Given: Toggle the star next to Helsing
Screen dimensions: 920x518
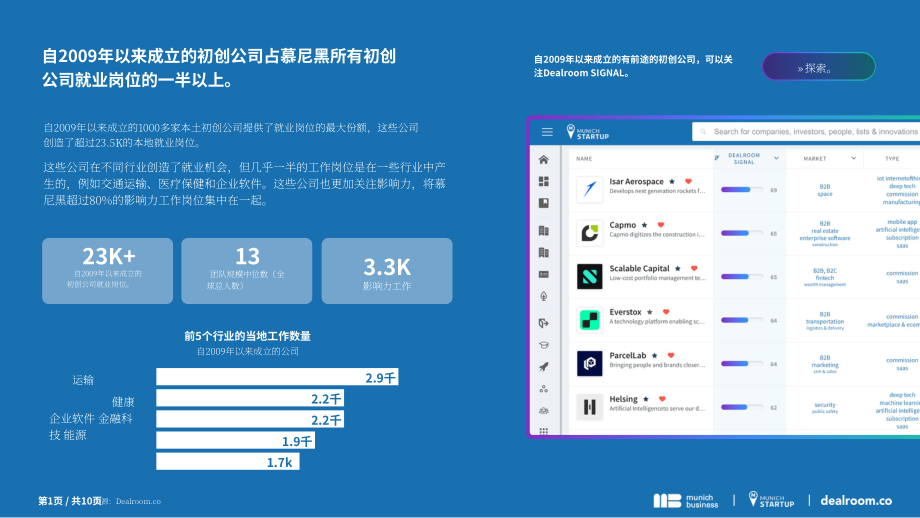Looking at the screenshot, I should click(x=646, y=399).
